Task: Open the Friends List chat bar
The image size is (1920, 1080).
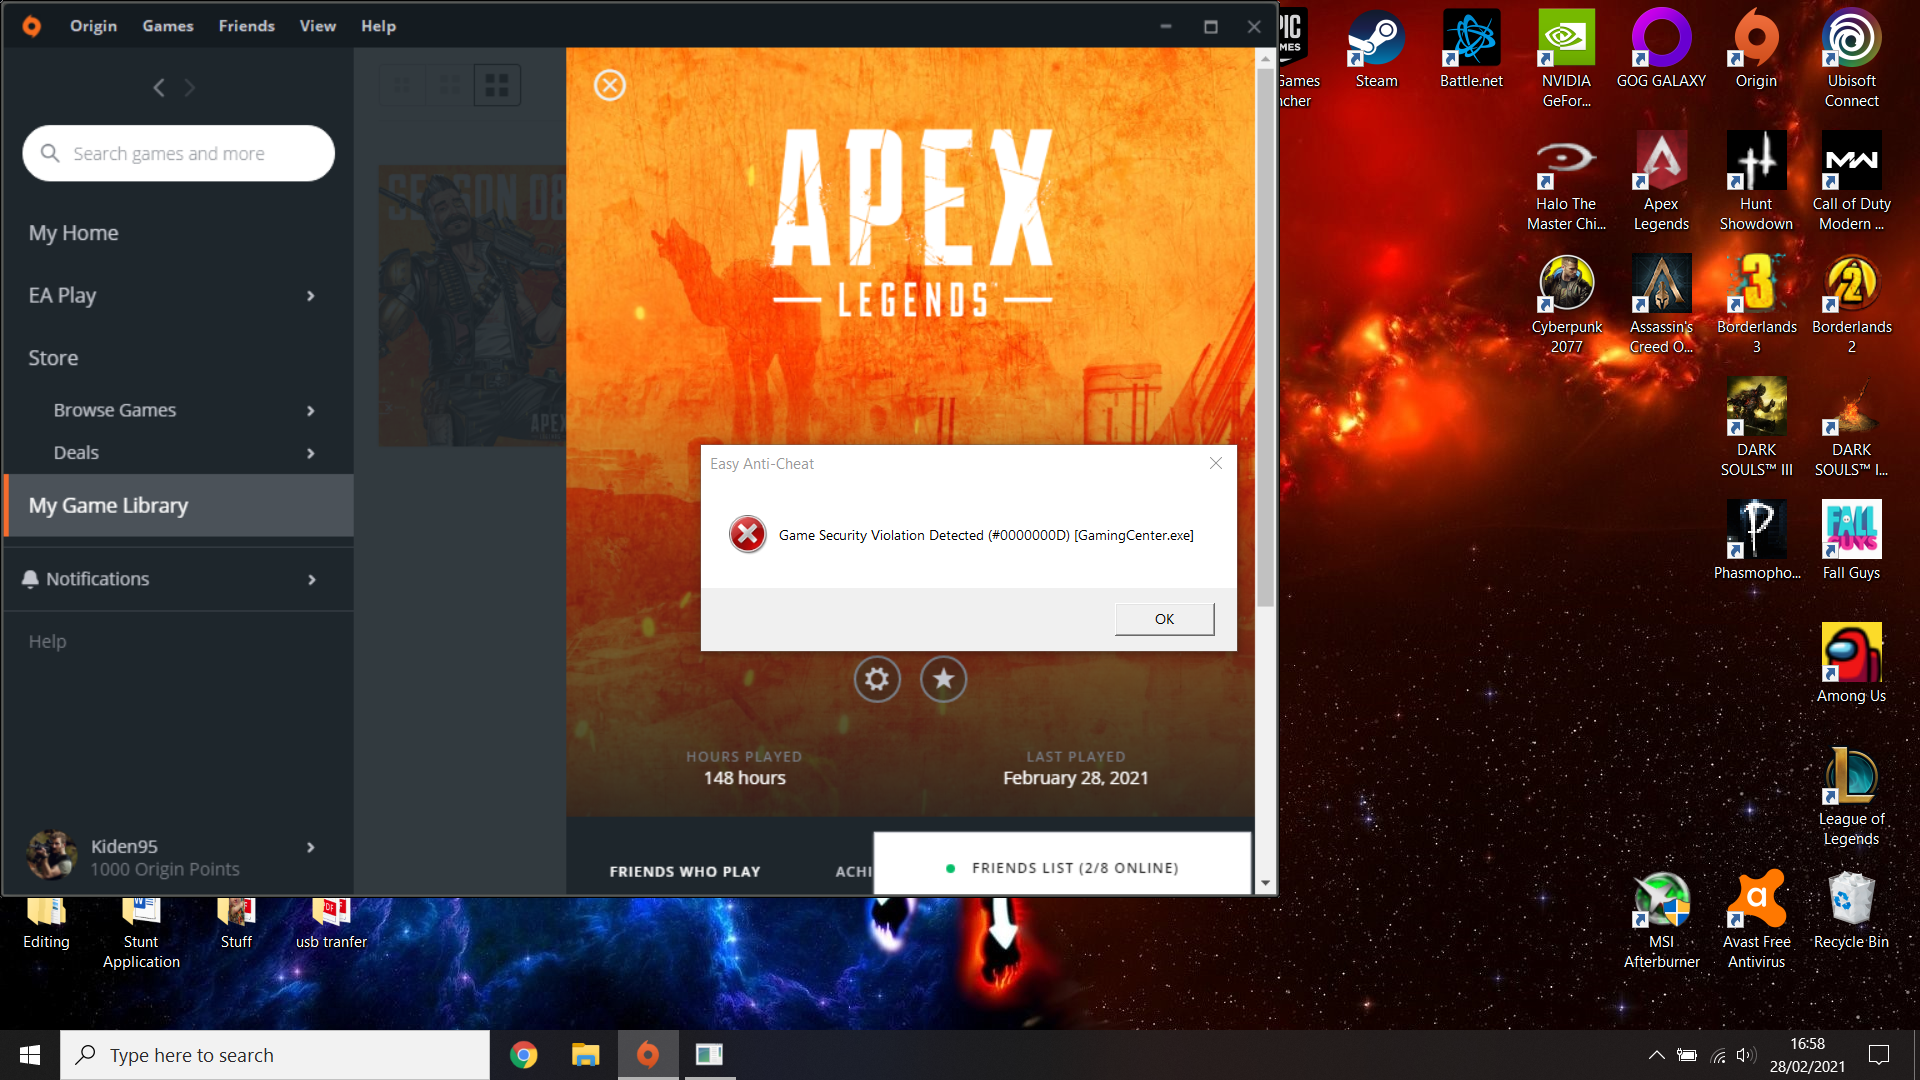Action: [1062, 864]
